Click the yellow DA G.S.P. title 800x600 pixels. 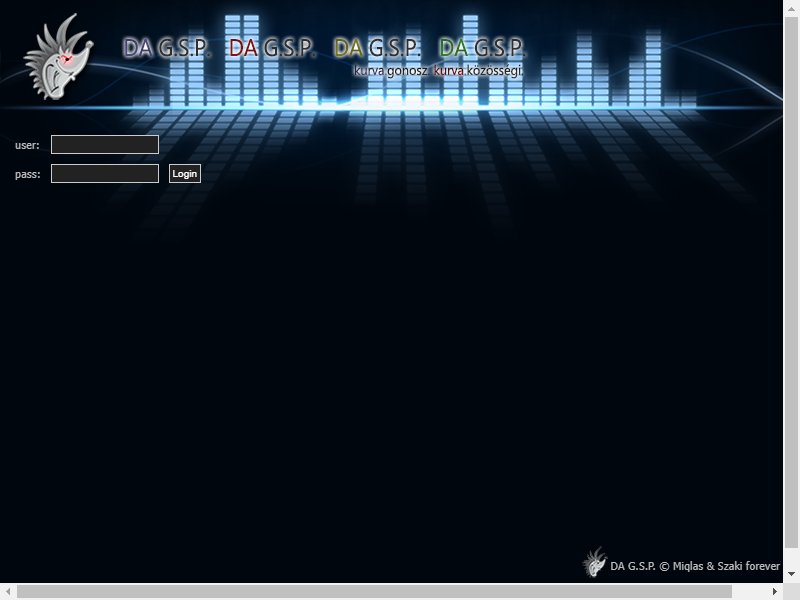pos(377,48)
